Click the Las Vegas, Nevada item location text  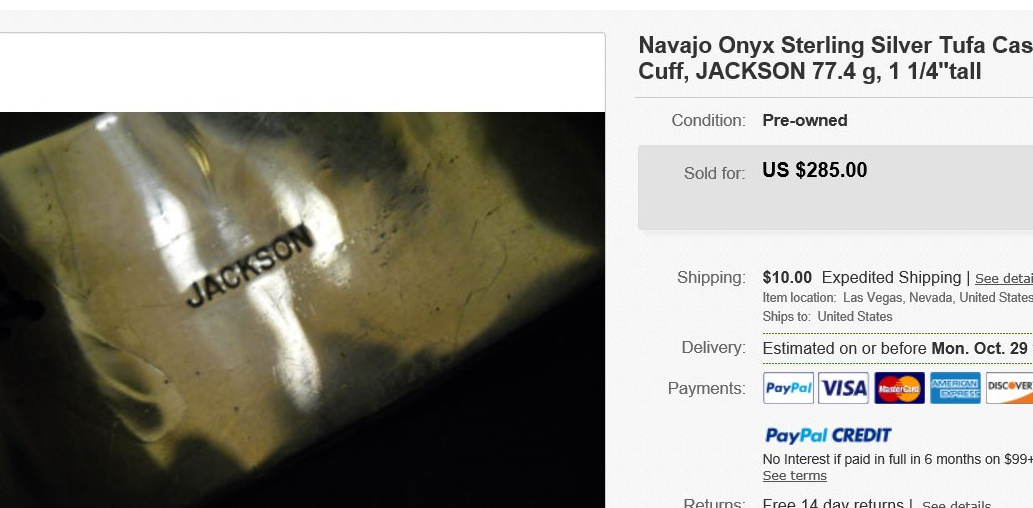pyautogui.click(x=937, y=298)
